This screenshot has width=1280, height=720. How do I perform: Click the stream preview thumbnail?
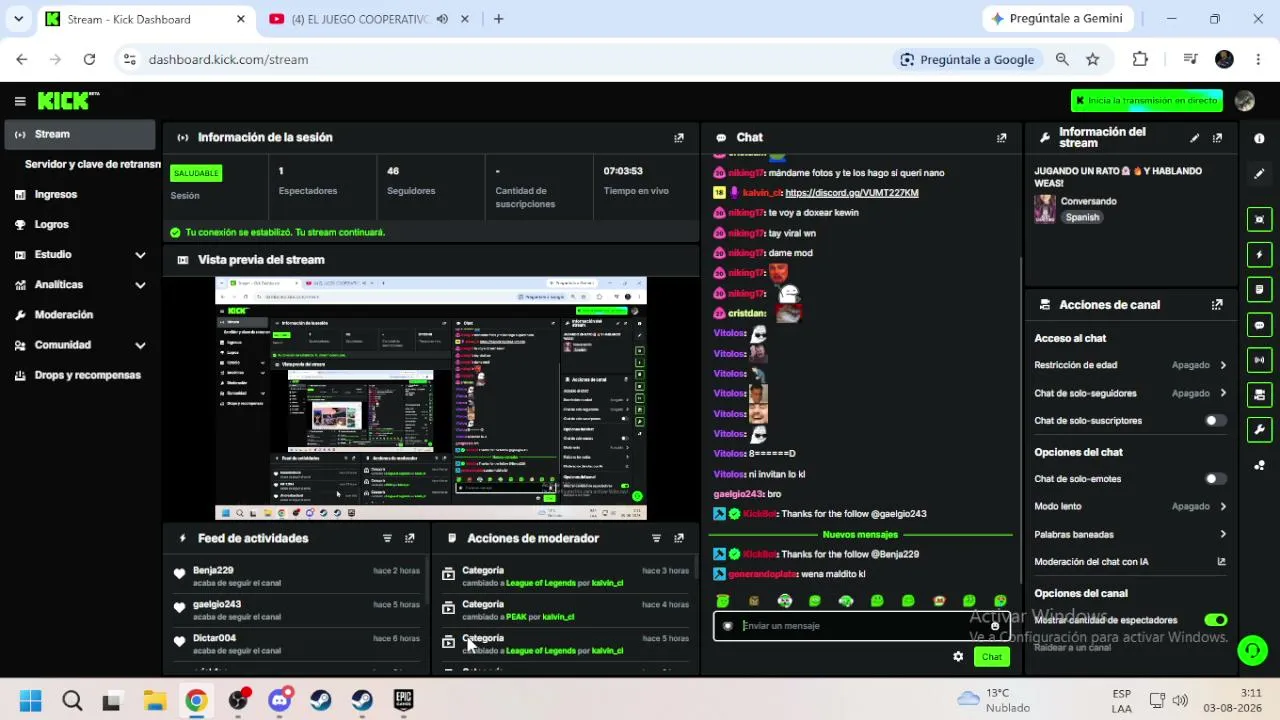(431, 399)
